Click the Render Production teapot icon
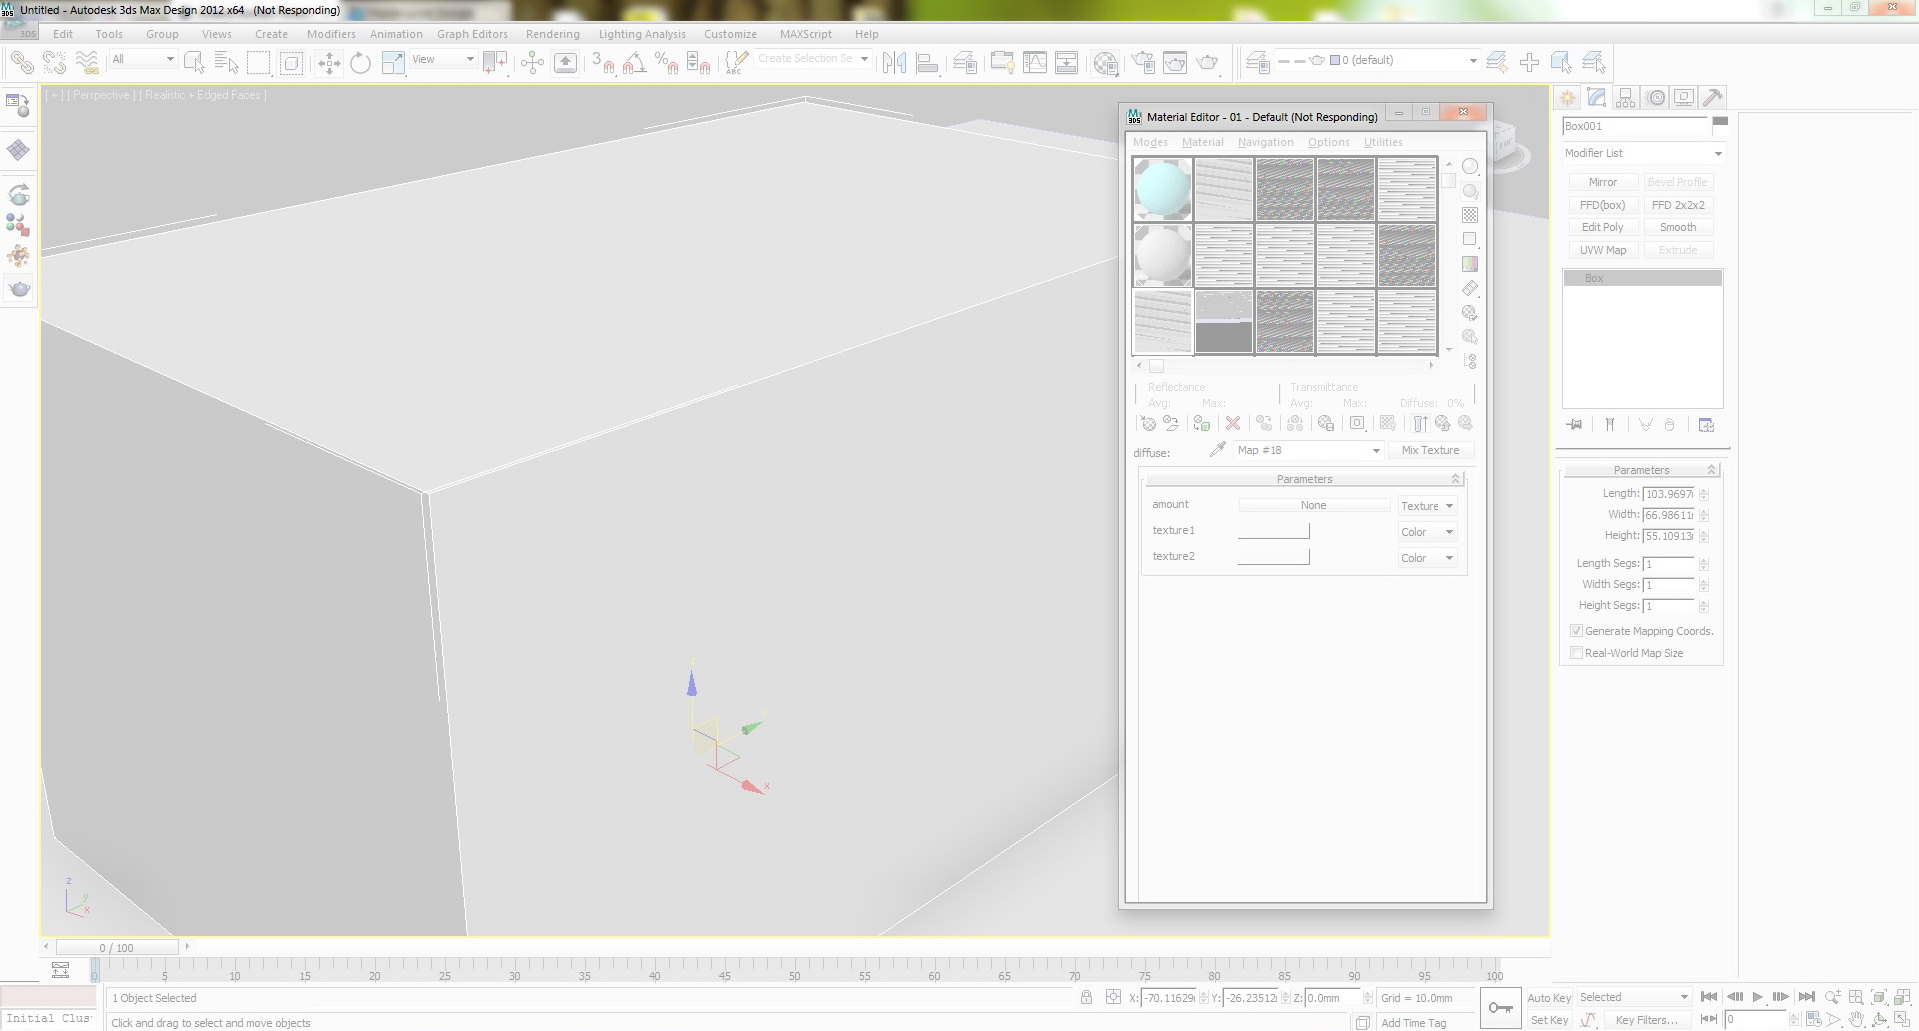The image size is (1919, 1031). tap(1207, 63)
